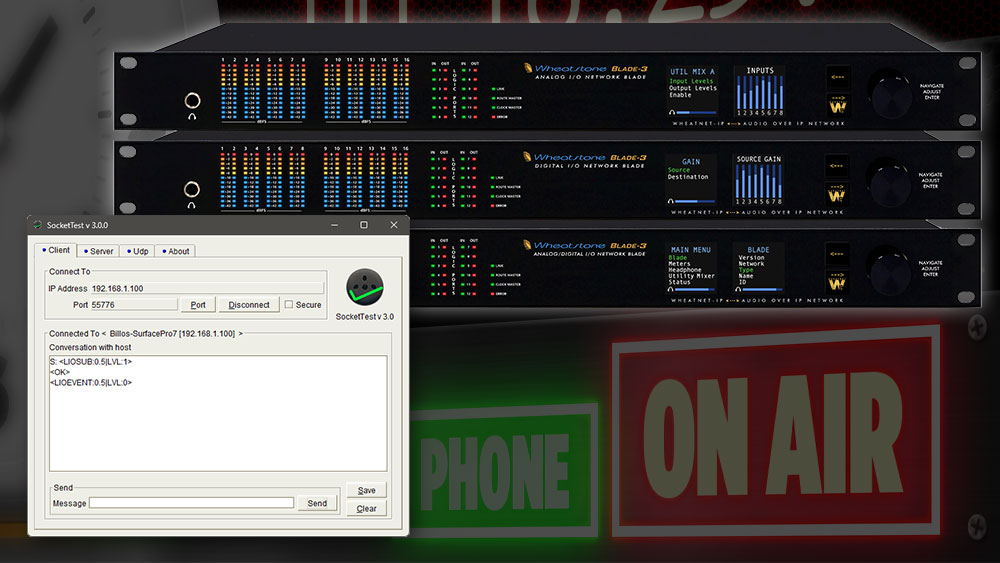
Task: Focus the Message input field
Action: pyautogui.click(x=191, y=503)
